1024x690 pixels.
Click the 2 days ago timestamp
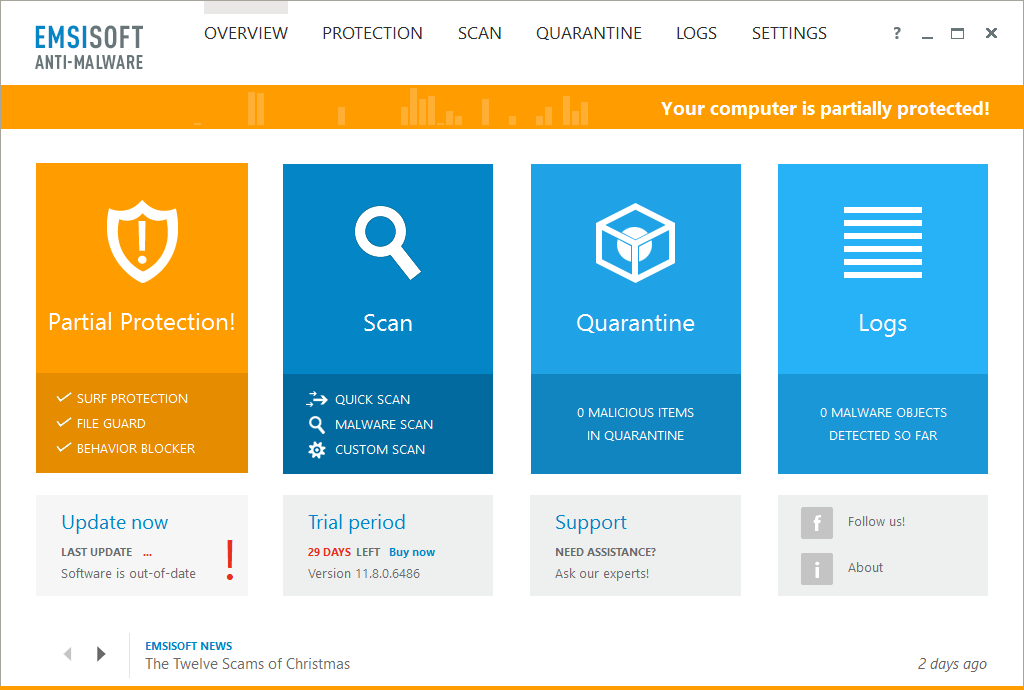coord(952,664)
